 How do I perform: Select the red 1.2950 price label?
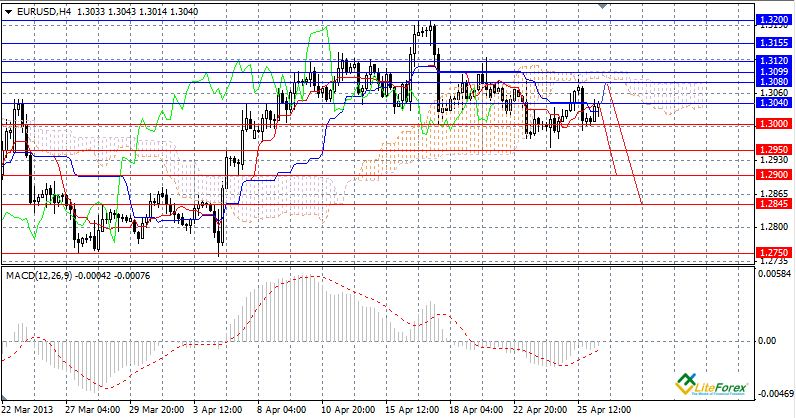[x=771, y=149]
